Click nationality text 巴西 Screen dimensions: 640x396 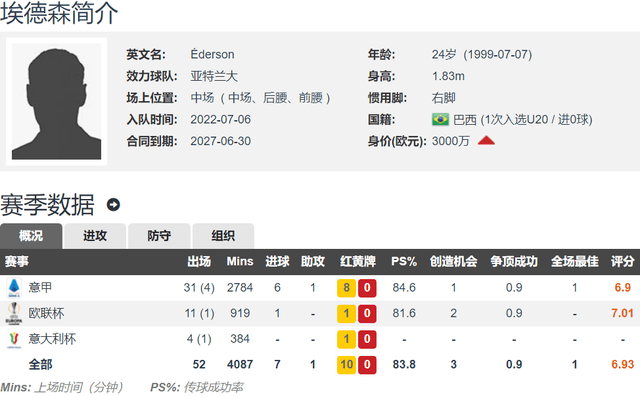click(x=465, y=120)
